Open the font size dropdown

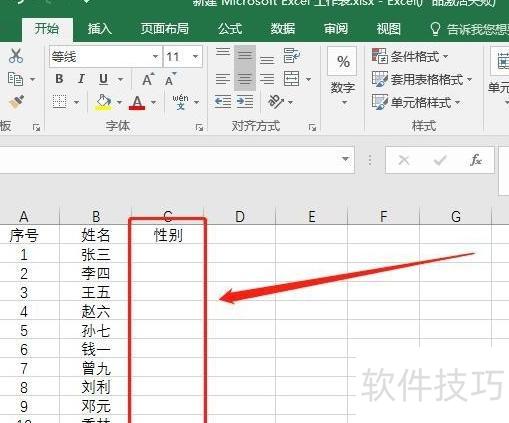pos(196,57)
